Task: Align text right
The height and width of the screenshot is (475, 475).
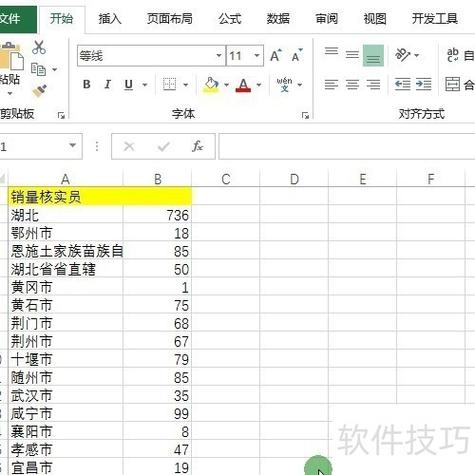Action: coord(373,84)
